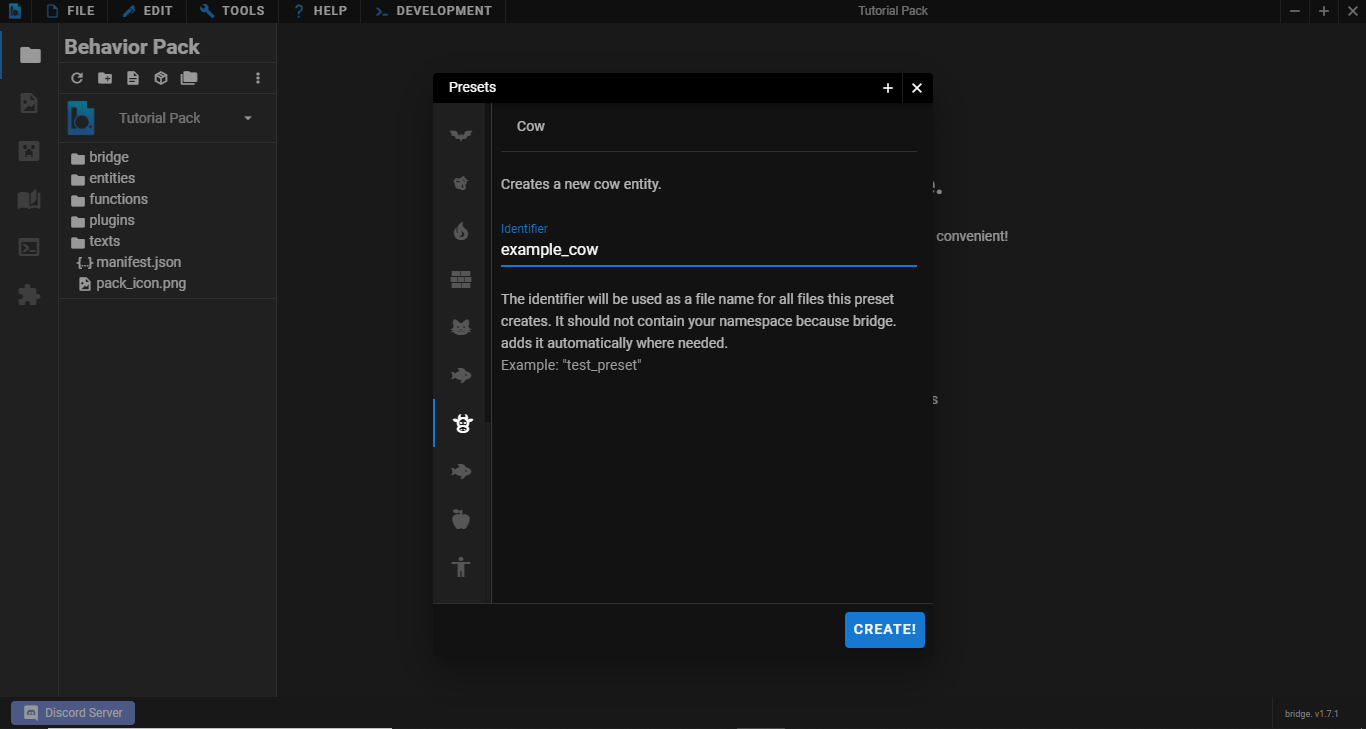Expand the Tutorial Pack project dropdown
The image size is (1366, 729).
248,118
